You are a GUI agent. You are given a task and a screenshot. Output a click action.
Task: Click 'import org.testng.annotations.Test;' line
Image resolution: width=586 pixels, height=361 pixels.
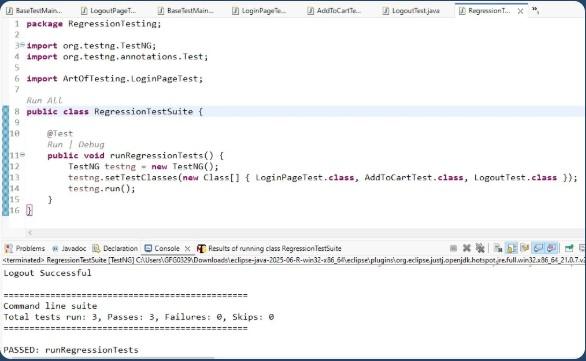(117, 57)
